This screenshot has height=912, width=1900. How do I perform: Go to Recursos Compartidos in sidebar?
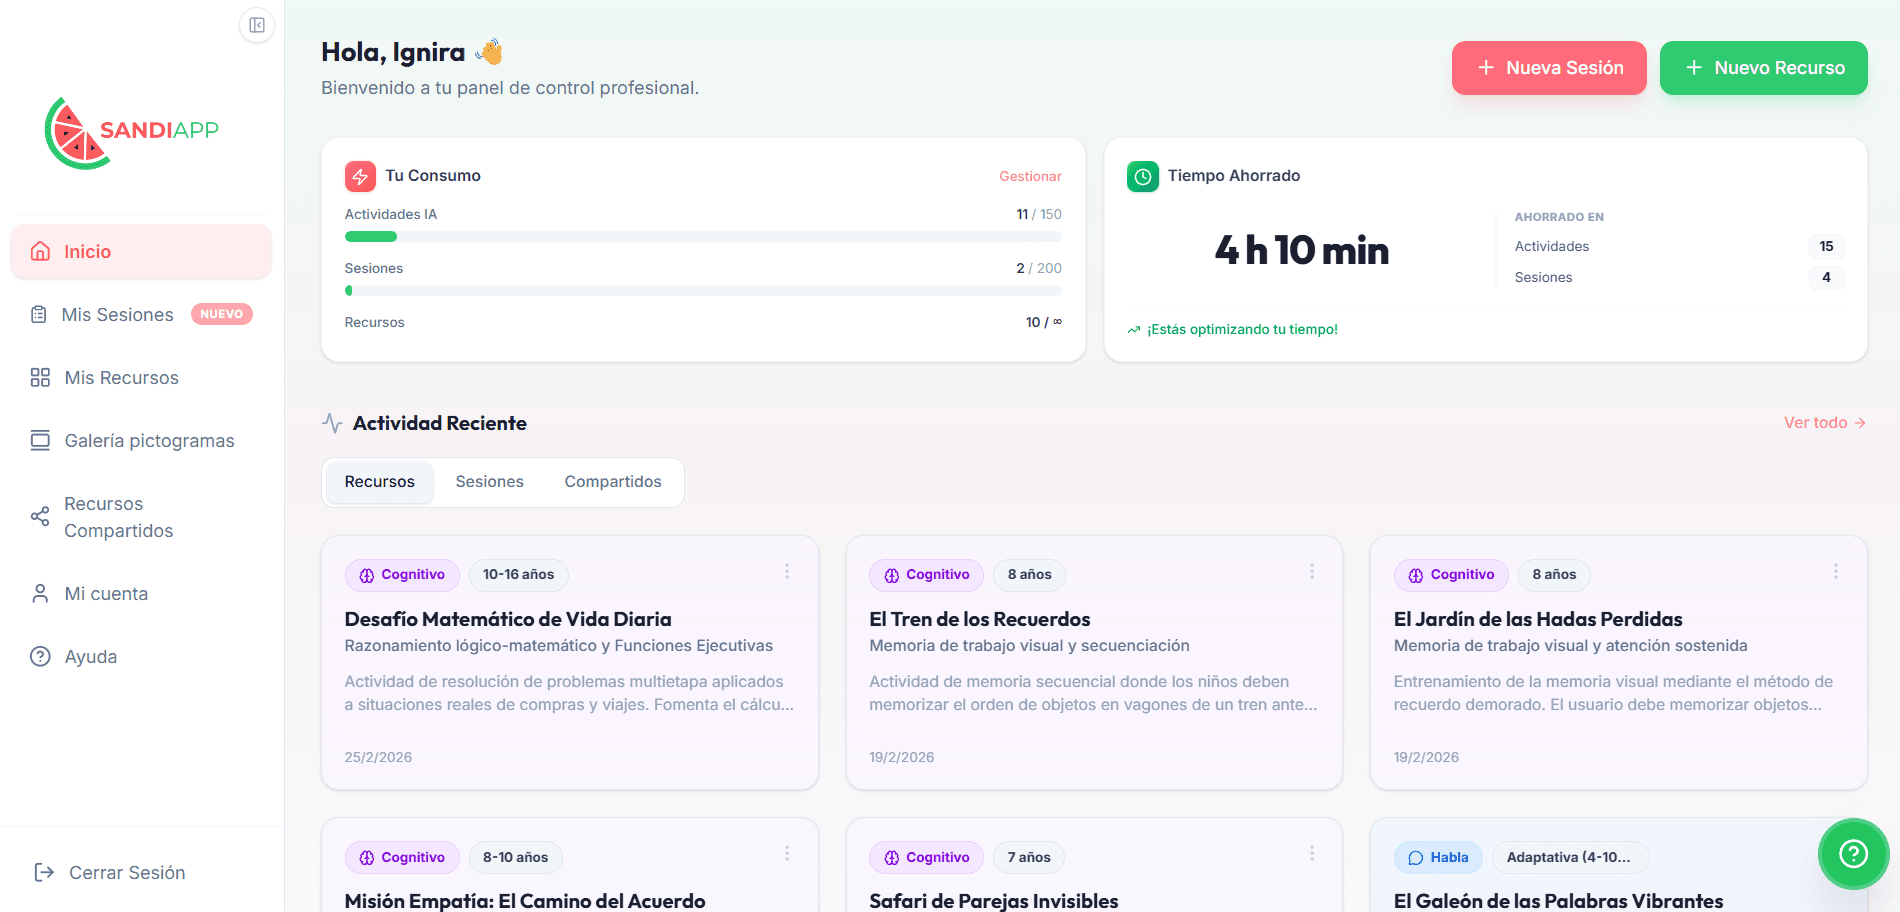pyautogui.click(x=118, y=517)
